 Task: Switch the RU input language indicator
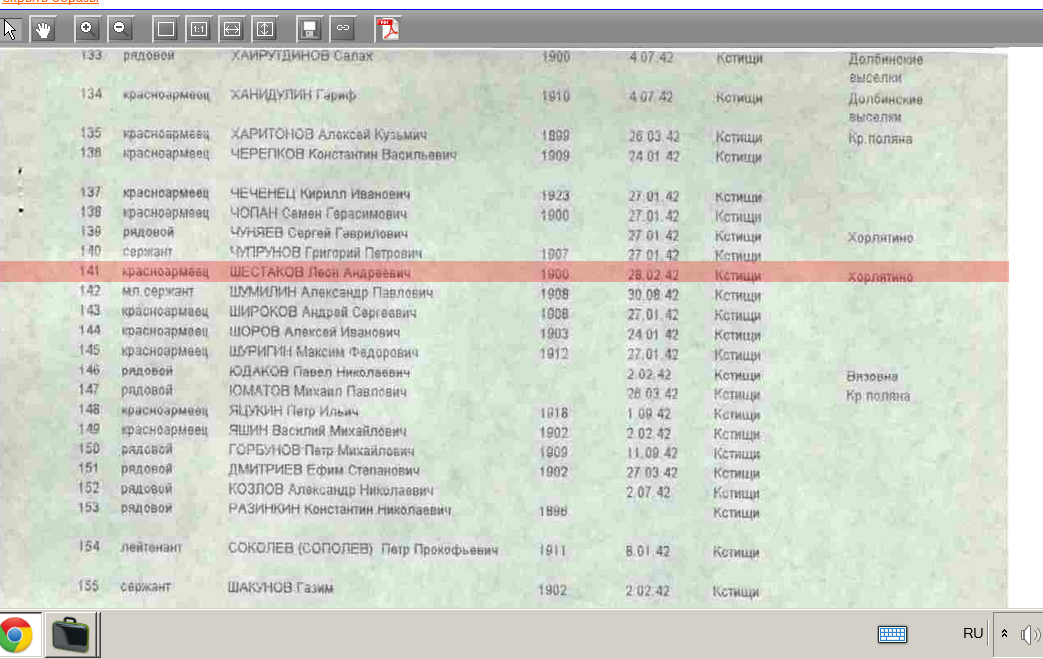[x=972, y=634]
